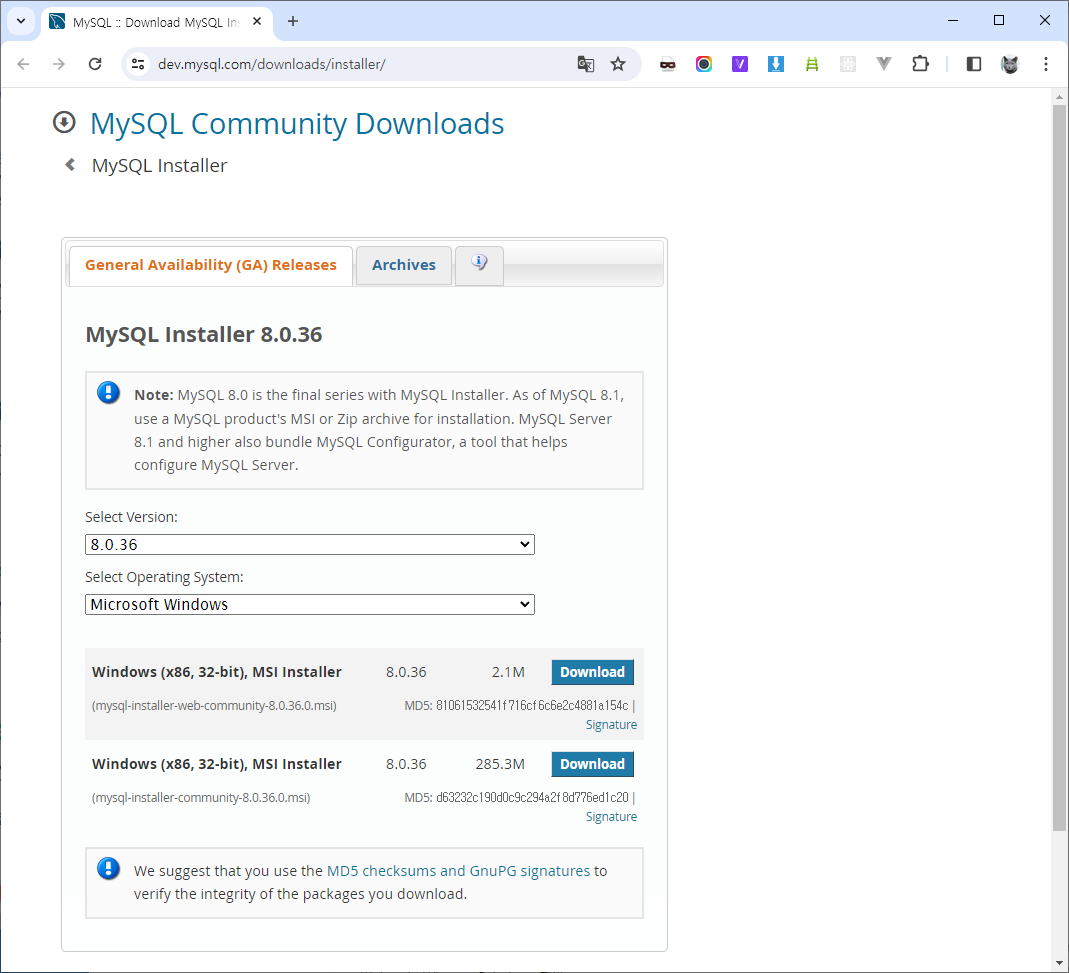Open the purple V extension icon
This screenshot has width=1069, height=973.
coord(740,64)
